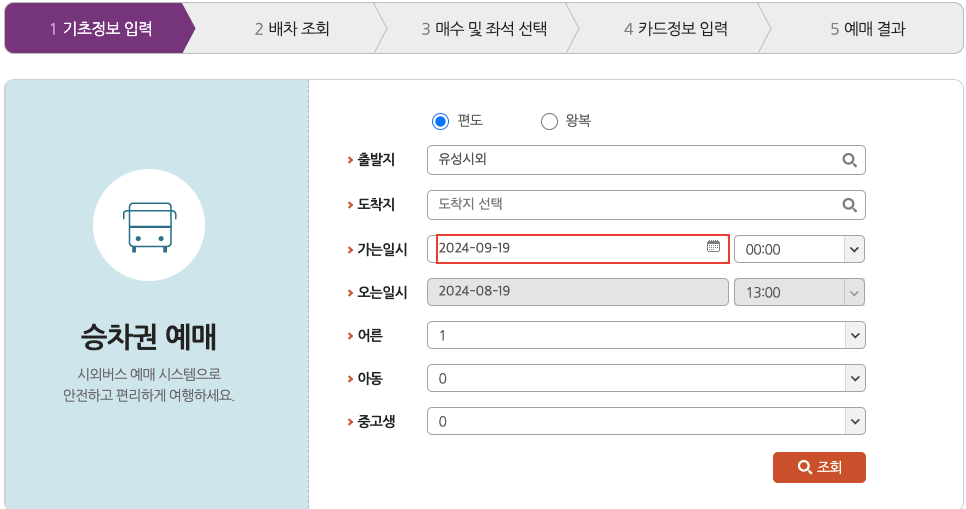
Task: Click the departure search magnifier icon
Action: 849,160
